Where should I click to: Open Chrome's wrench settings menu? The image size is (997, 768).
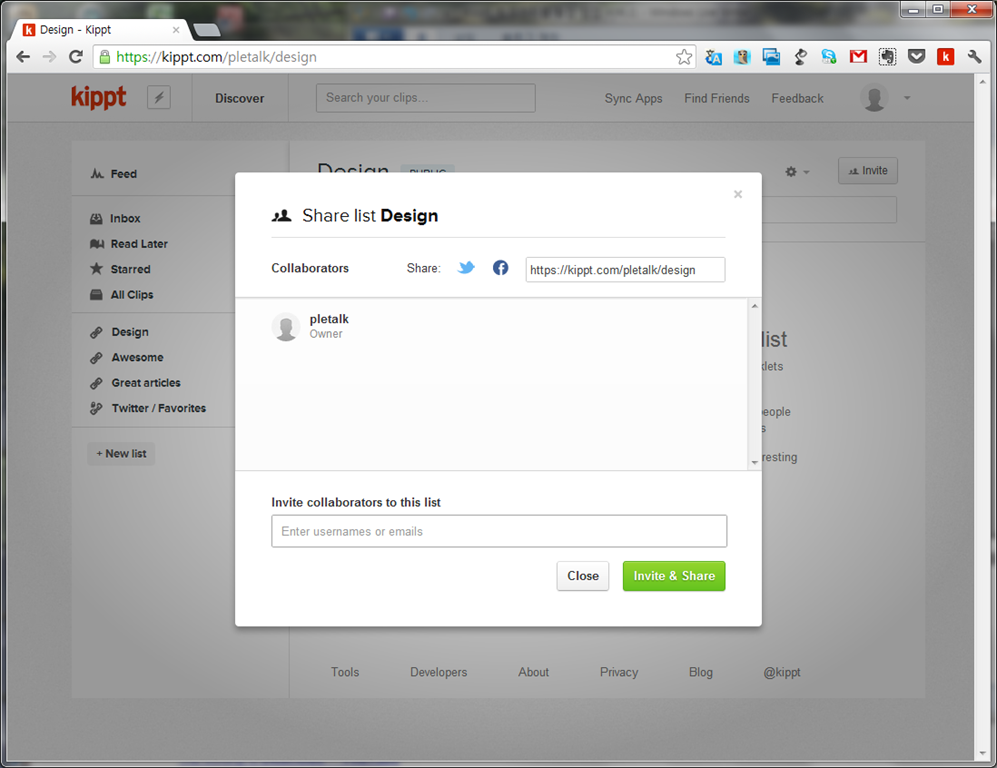974,57
